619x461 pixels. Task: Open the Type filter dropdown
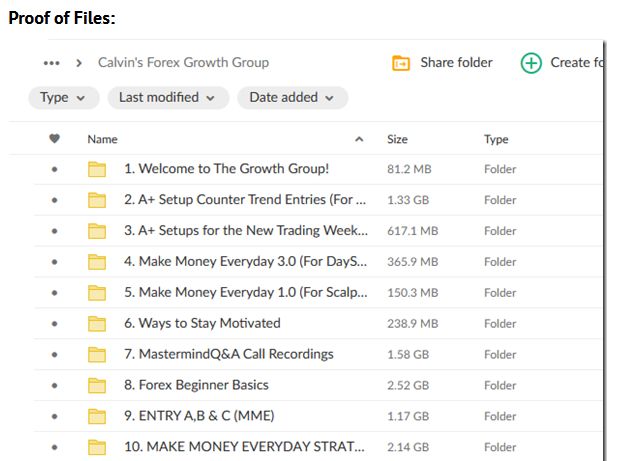[64, 97]
